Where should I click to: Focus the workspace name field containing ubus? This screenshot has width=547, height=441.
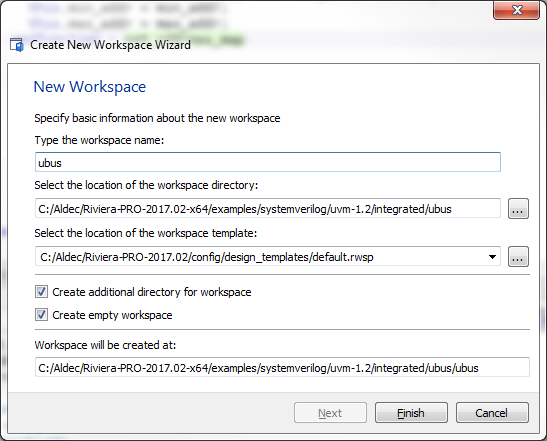[268, 162]
